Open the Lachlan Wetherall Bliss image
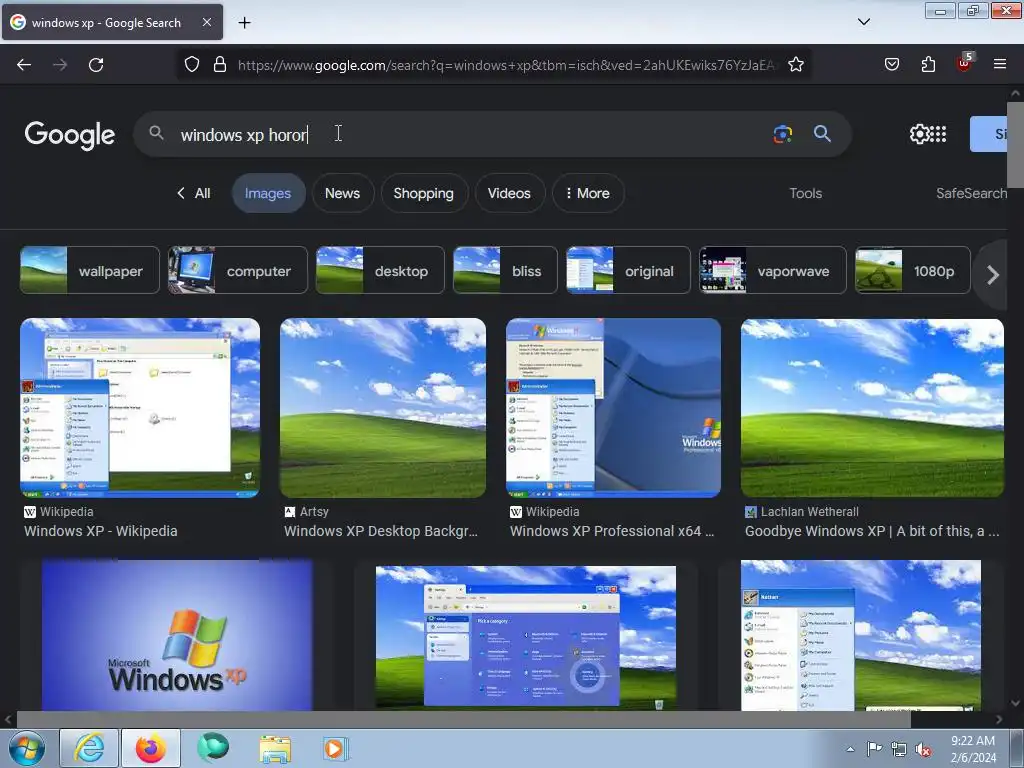Viewport: 1024px width, 768px height. tap(872, 408)
